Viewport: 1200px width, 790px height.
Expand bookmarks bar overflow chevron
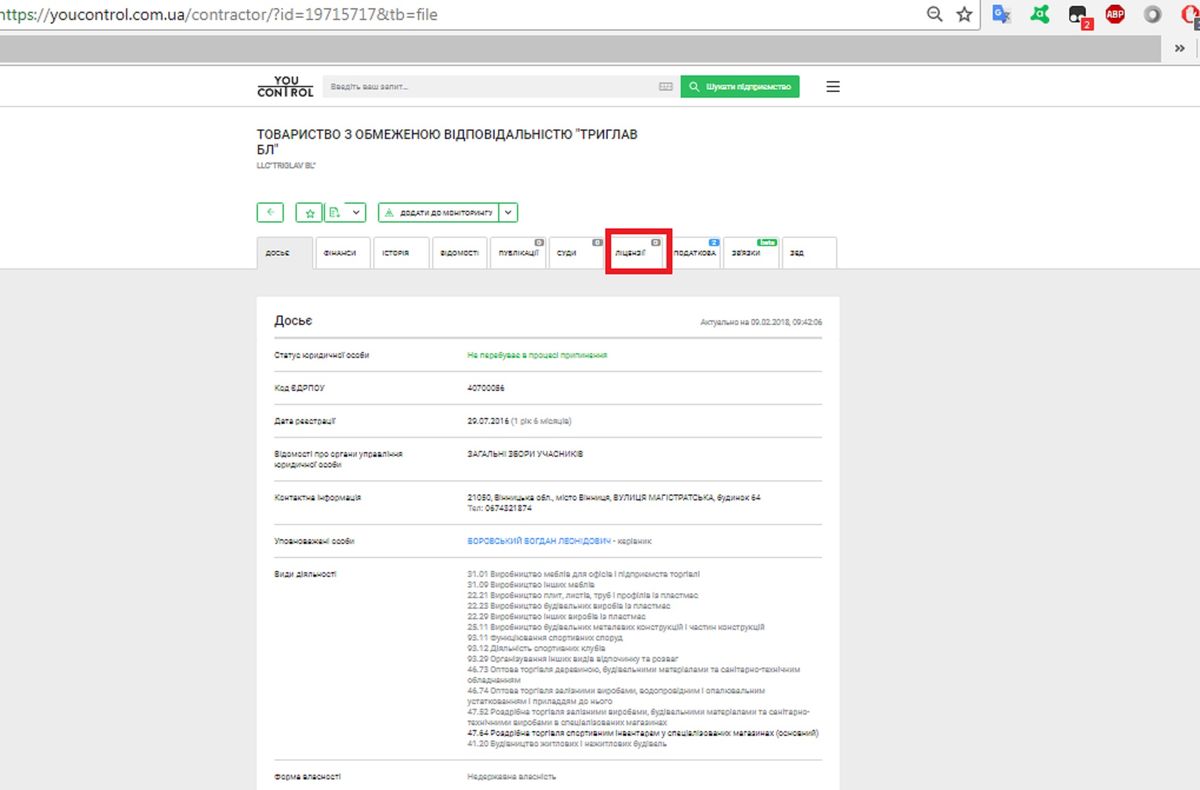tap(1180, 47)
